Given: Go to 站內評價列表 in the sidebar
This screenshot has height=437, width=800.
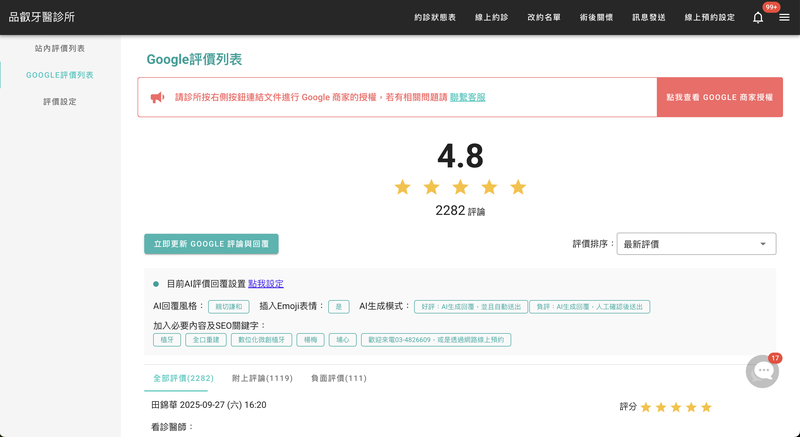Looking at the screenshot, I should pos(60,48).
